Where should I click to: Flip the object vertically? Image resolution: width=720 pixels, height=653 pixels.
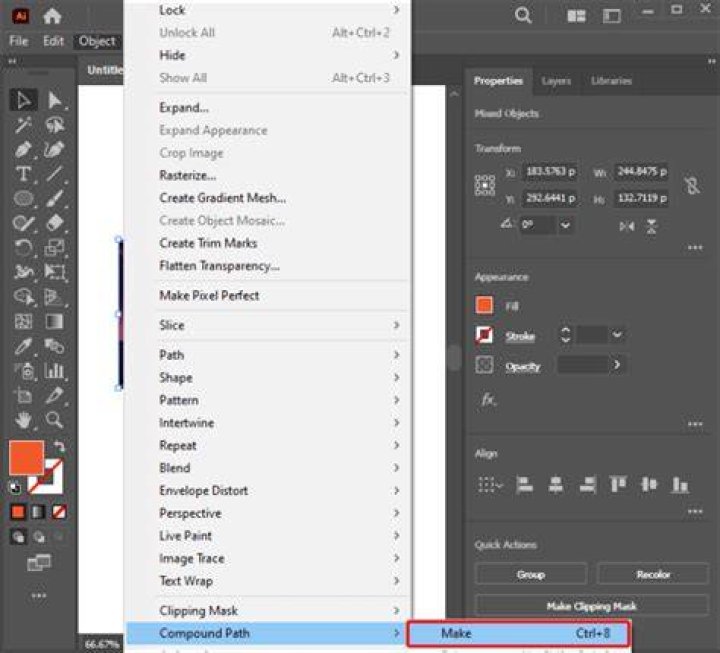pos(652,226)
